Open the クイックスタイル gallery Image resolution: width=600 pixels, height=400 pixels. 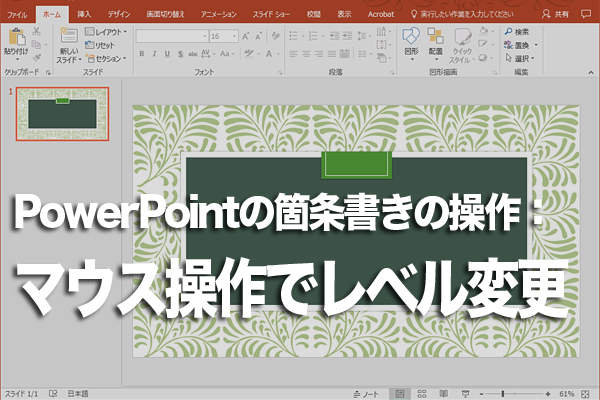click(x=462, y=45)
